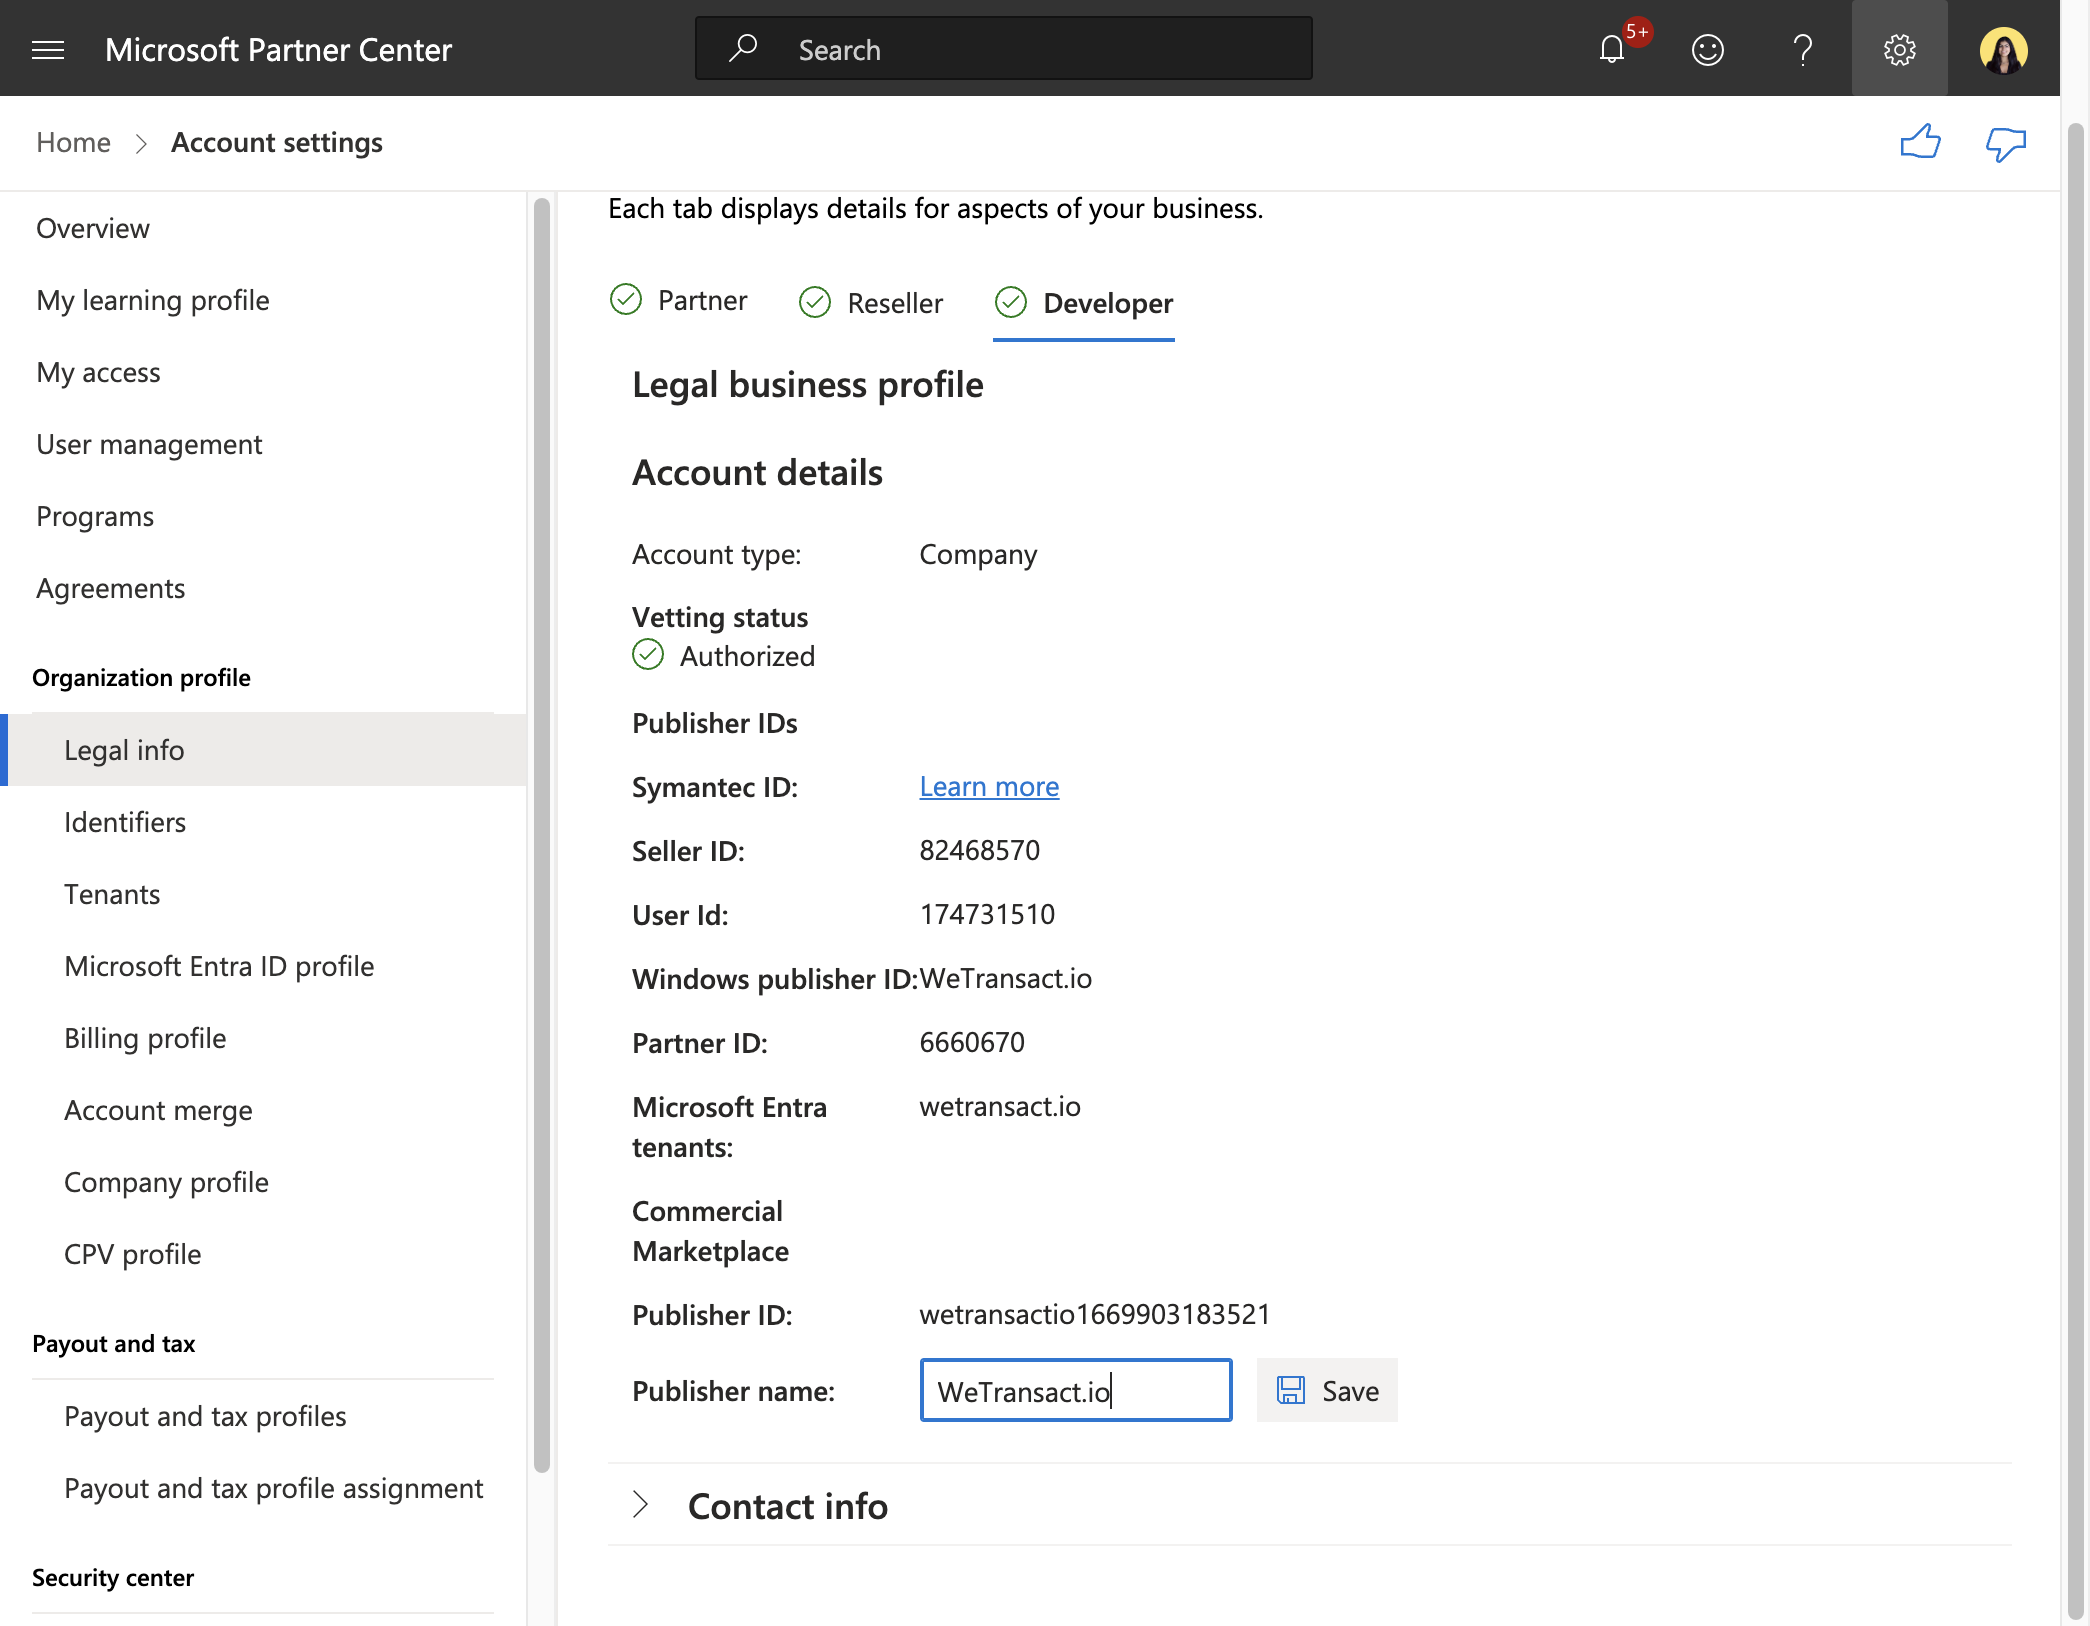
Task: Open Payout and tax profile assignment
Action: point(273,1488)
